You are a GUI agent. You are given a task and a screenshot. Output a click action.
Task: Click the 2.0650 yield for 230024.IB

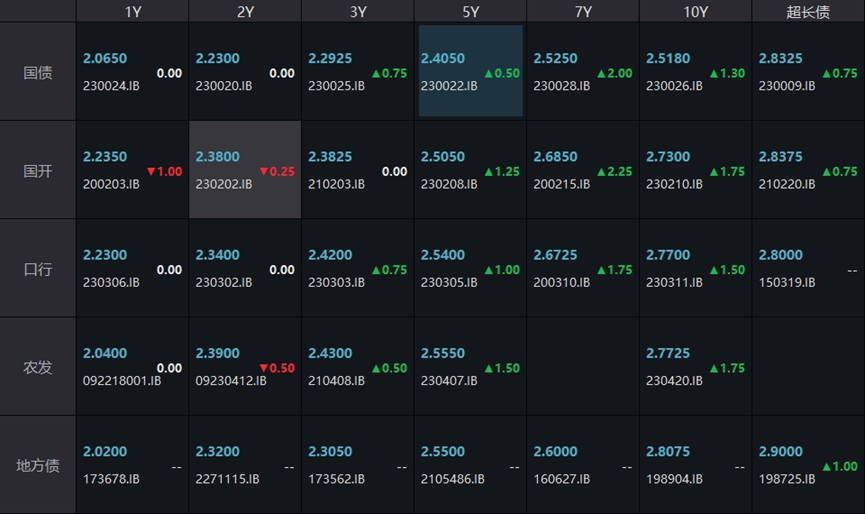(105, 59)
